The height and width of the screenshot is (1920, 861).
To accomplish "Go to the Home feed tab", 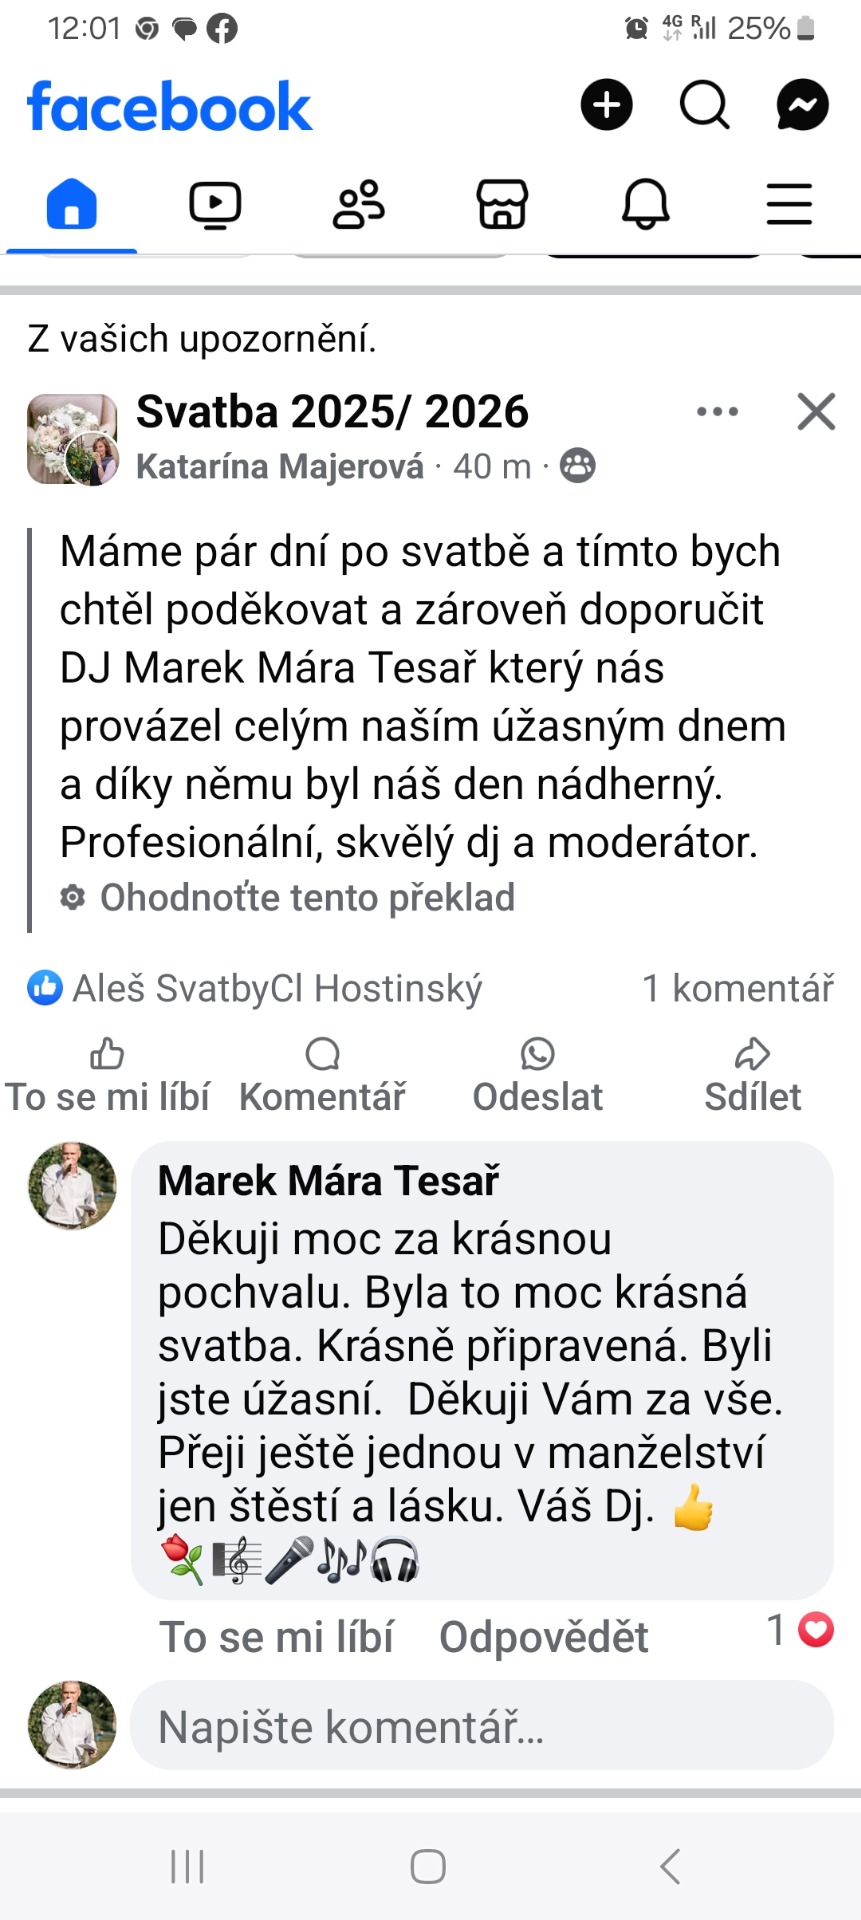I will pyautogui.click(x=72, y=204).
